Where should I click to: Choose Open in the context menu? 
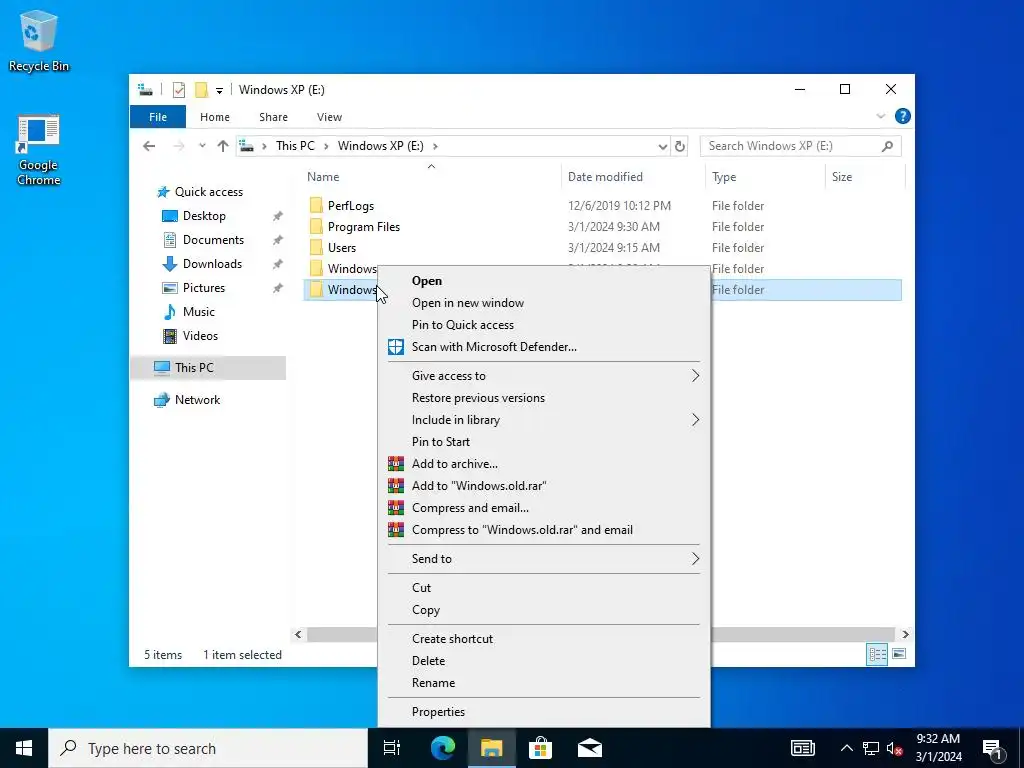[x=543, y=281]
